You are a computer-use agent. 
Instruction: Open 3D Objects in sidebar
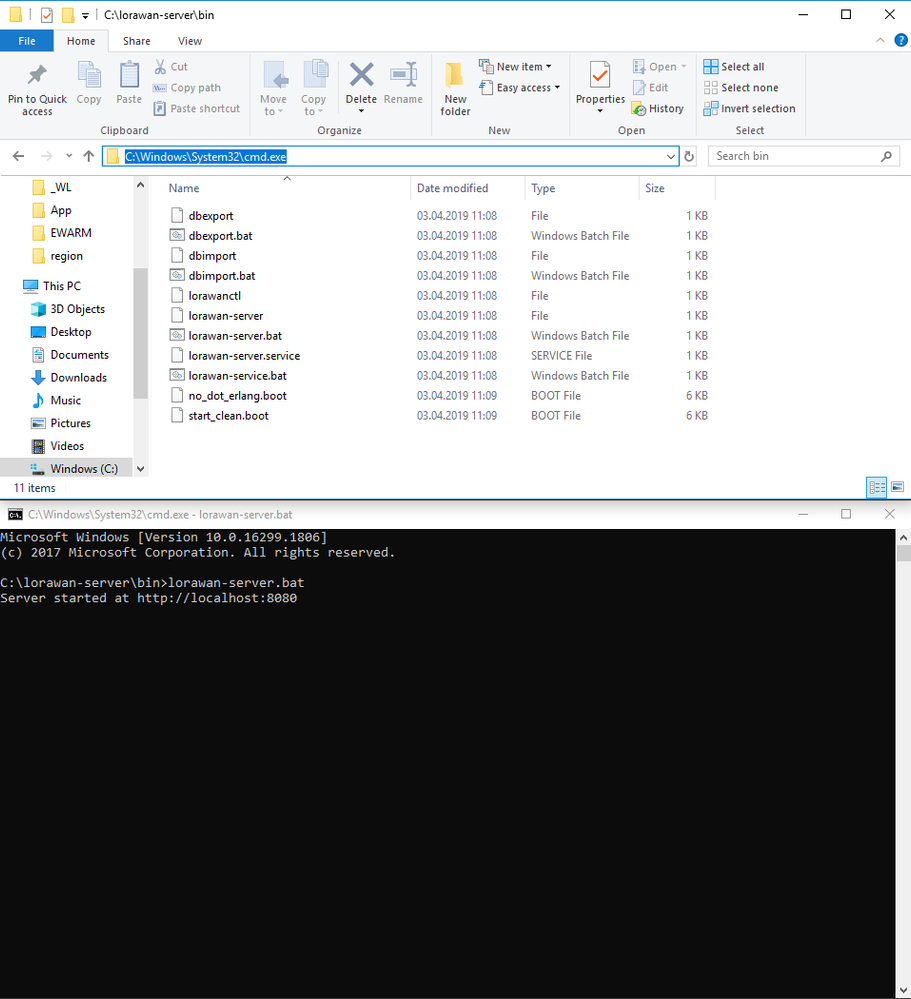78,309
